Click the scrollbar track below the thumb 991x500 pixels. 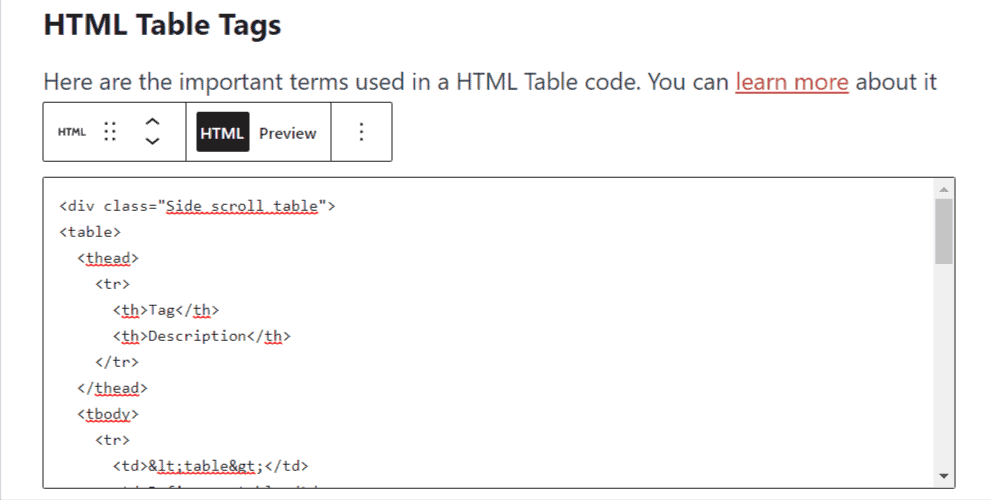(944, 367)
